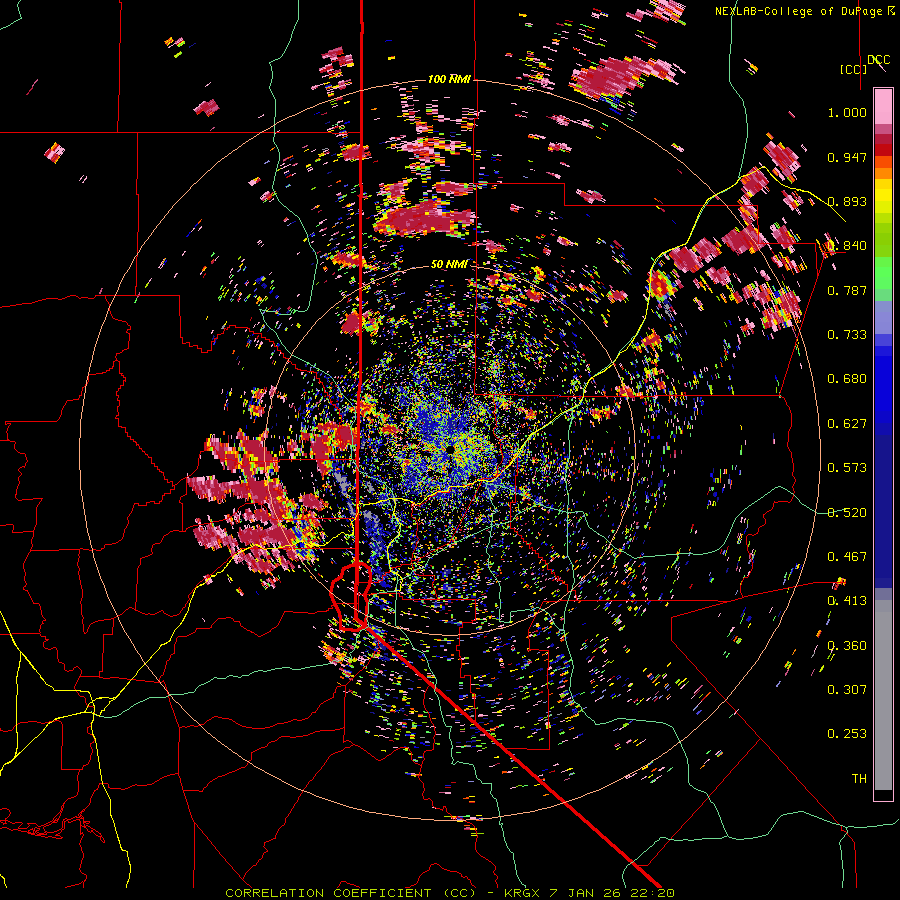The height and width of the screenshot is (900, 900).
Task: Click the 0.893 scale value
Action: [x=847, y=201]
